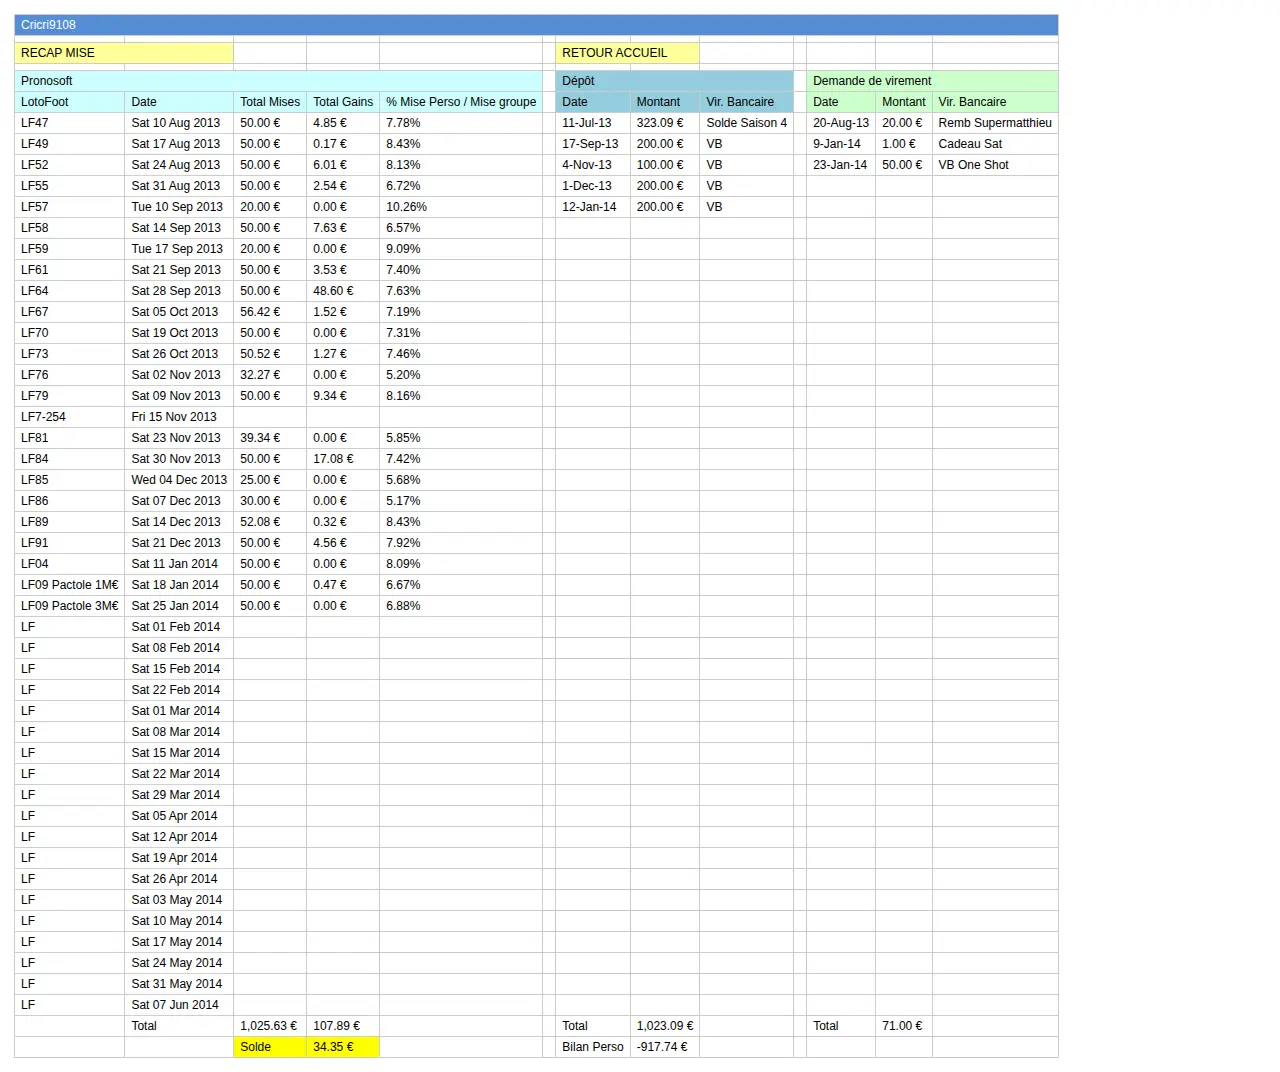Select the date Tue 10 Sep 2013
1280x1072 pixels.
pos(177,207)
